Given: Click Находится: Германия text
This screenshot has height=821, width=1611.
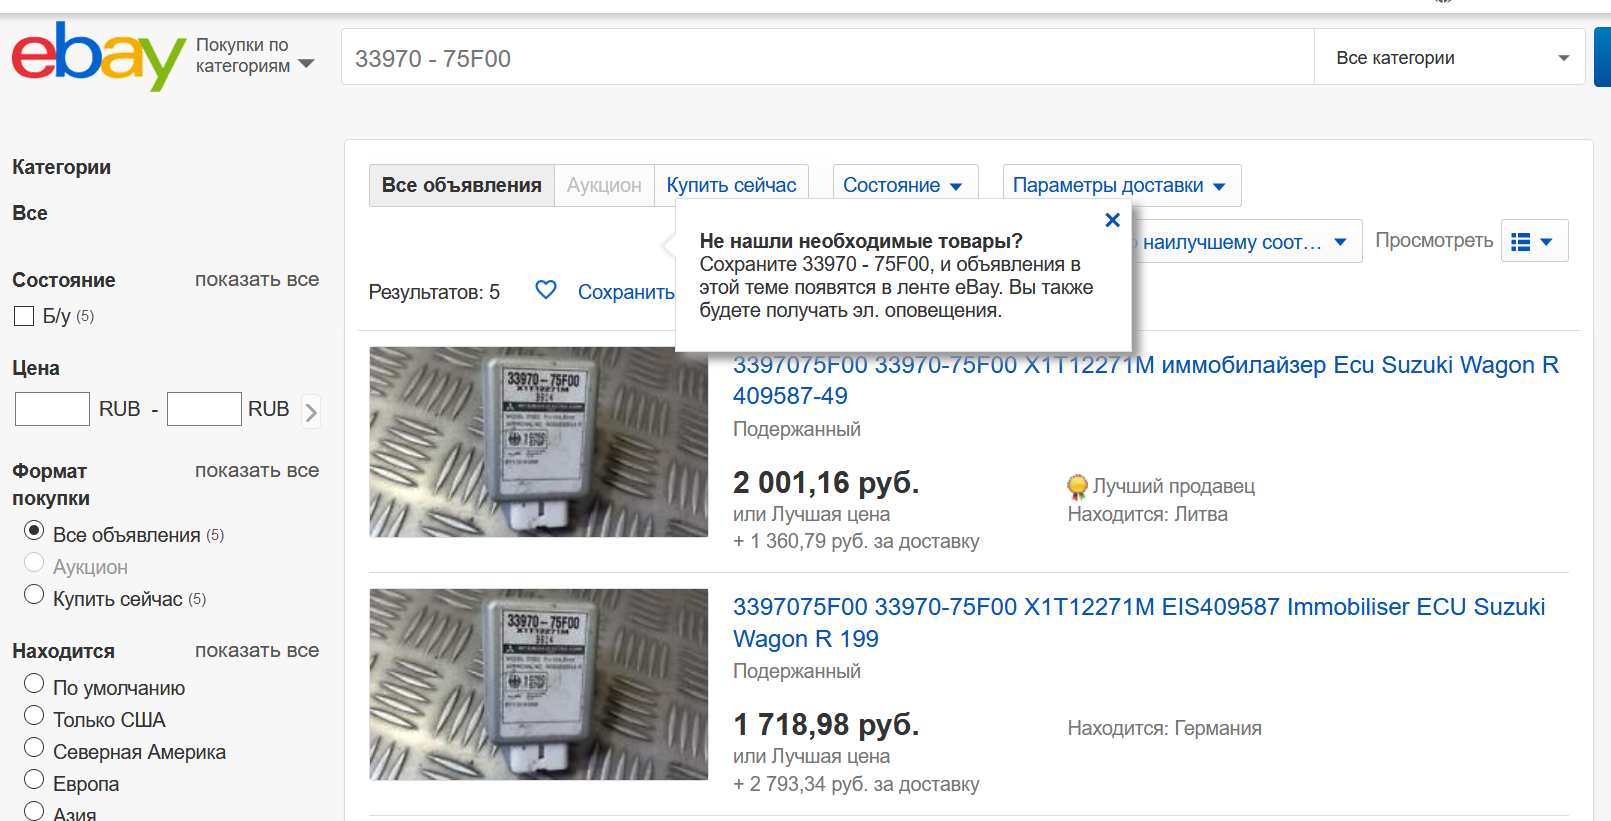Looking at the screenshot, I should pyautogui.click(x=1164, y=728).
